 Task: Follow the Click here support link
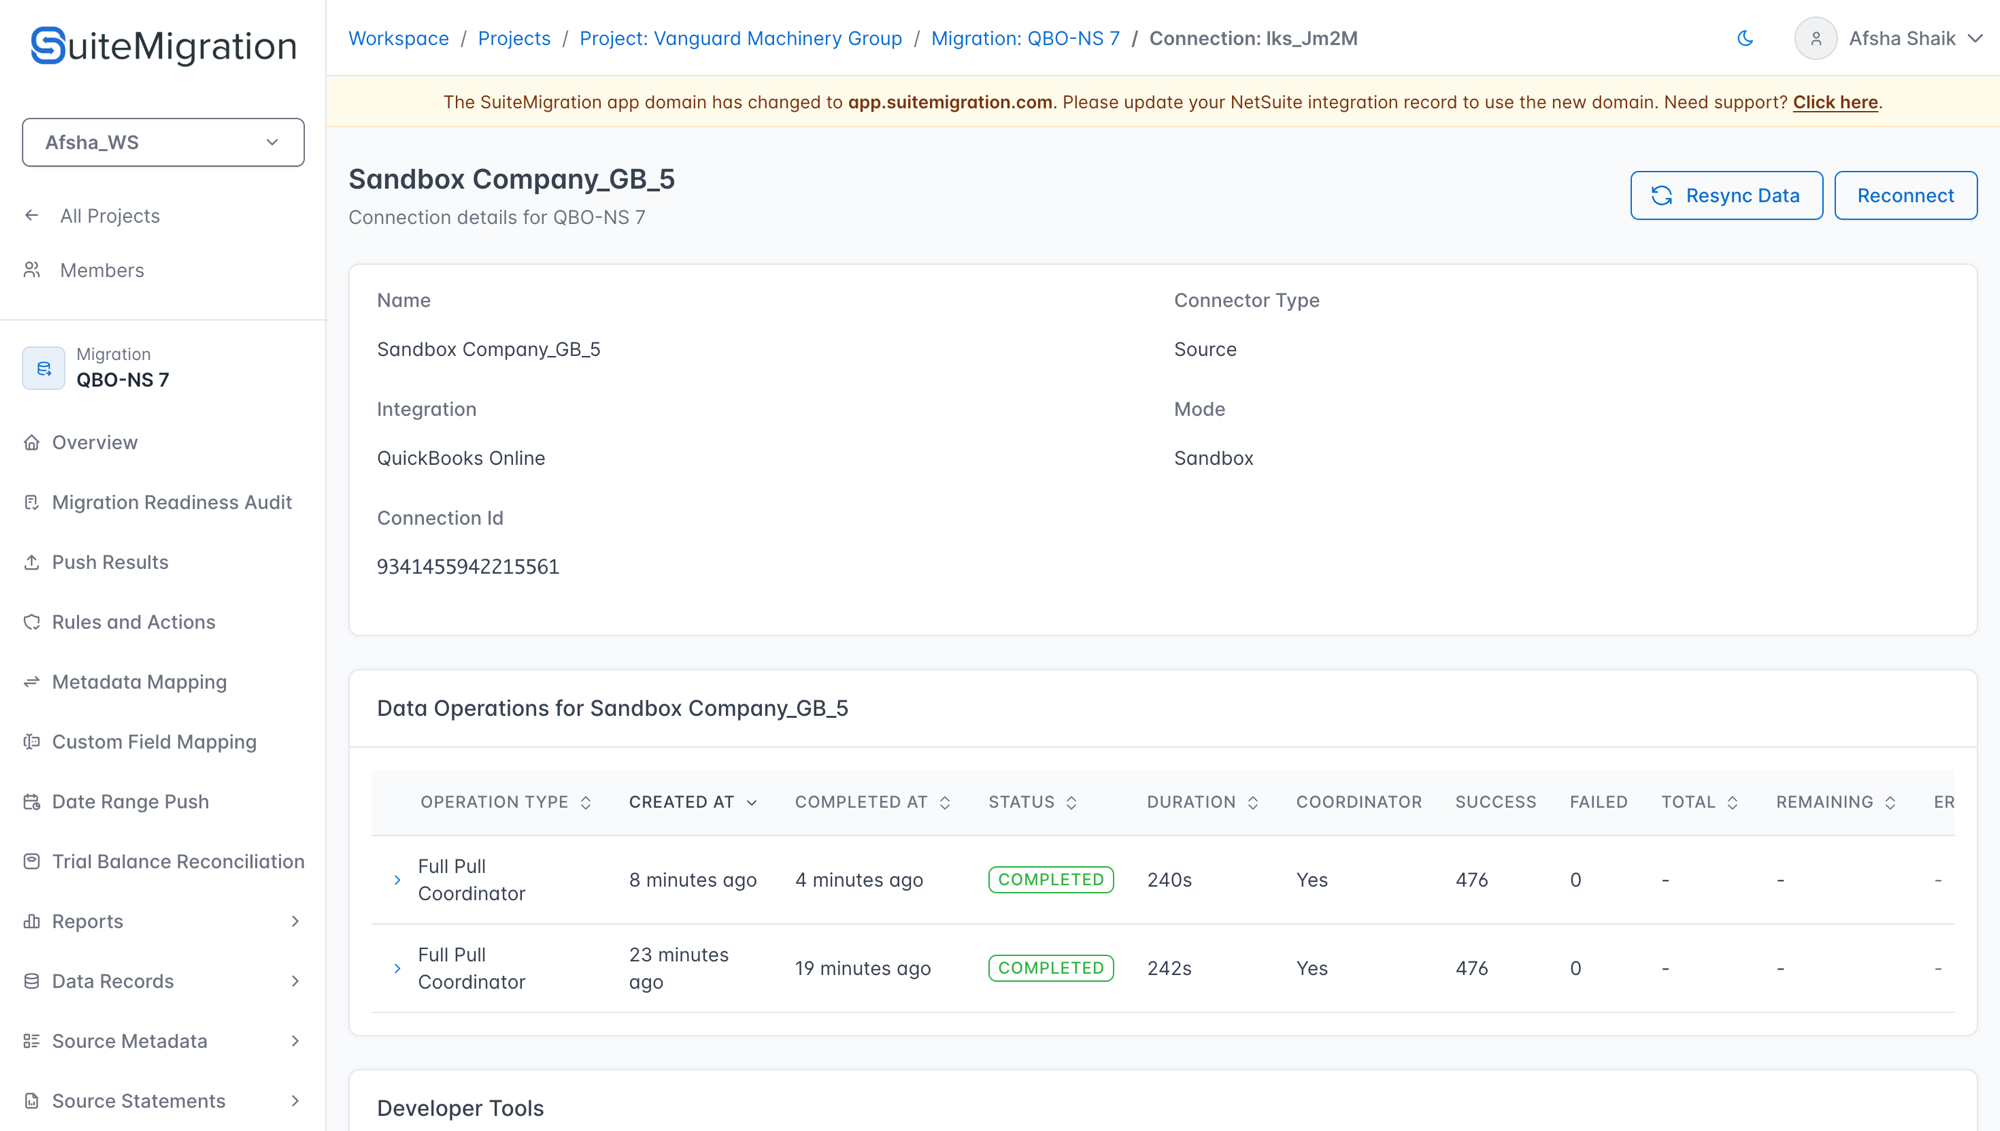1835,102
